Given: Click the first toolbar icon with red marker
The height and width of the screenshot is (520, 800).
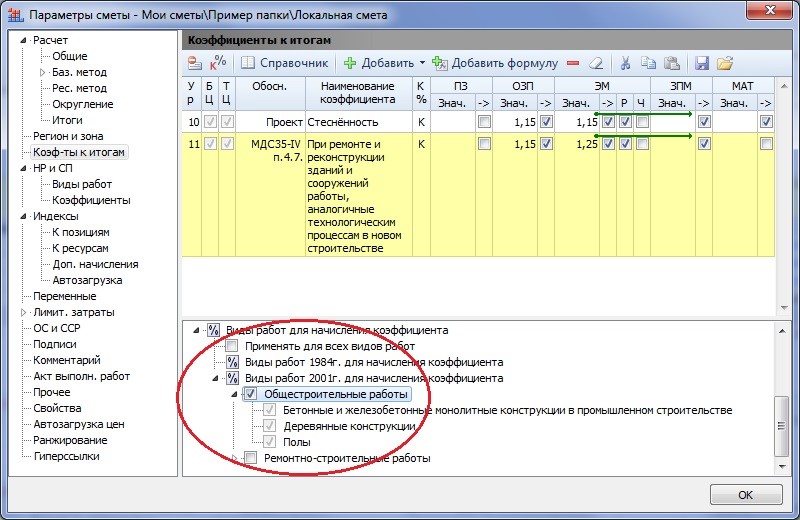Looking at the screenshot, I should pos(194,63).
